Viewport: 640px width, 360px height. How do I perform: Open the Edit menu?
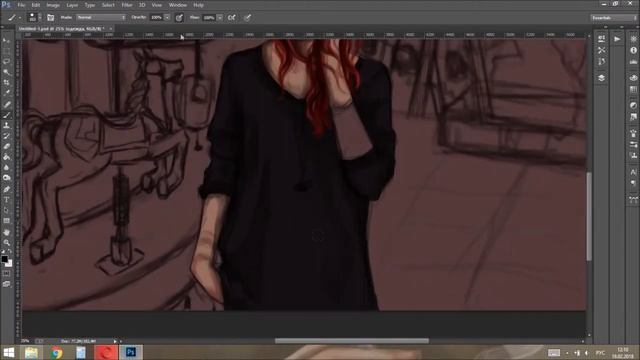tap(36, 5)
